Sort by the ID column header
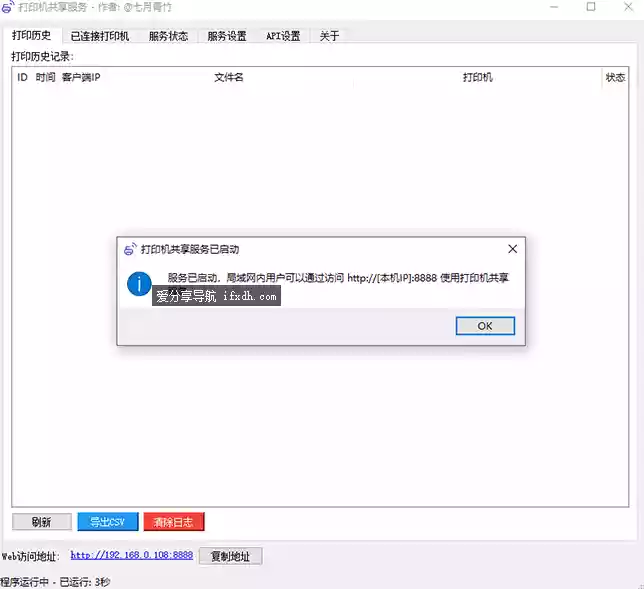 (x=22, y=77)
